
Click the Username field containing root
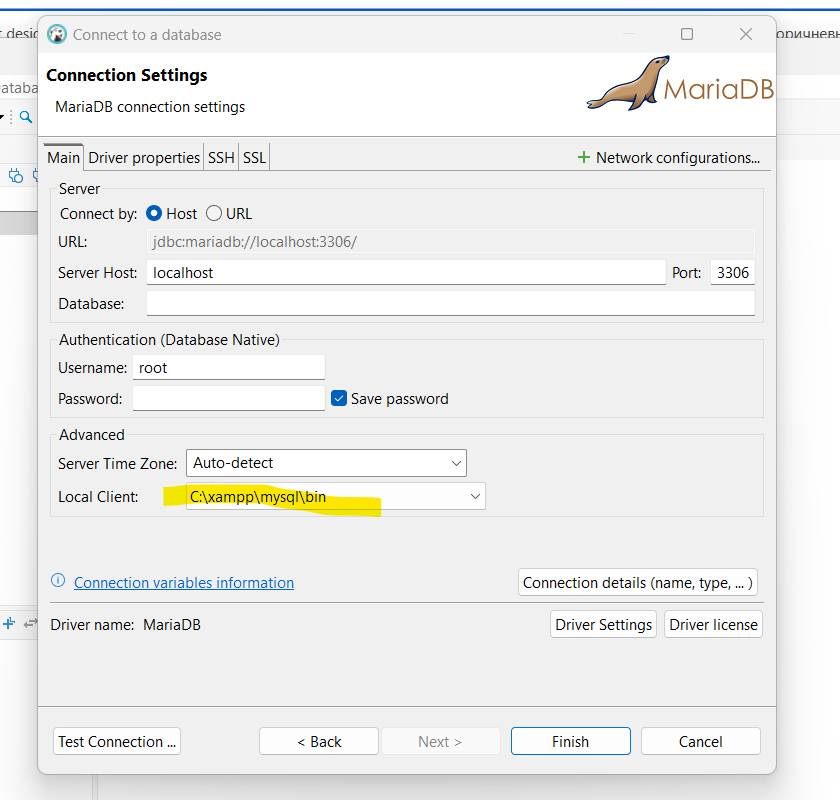tap(229, 368)
